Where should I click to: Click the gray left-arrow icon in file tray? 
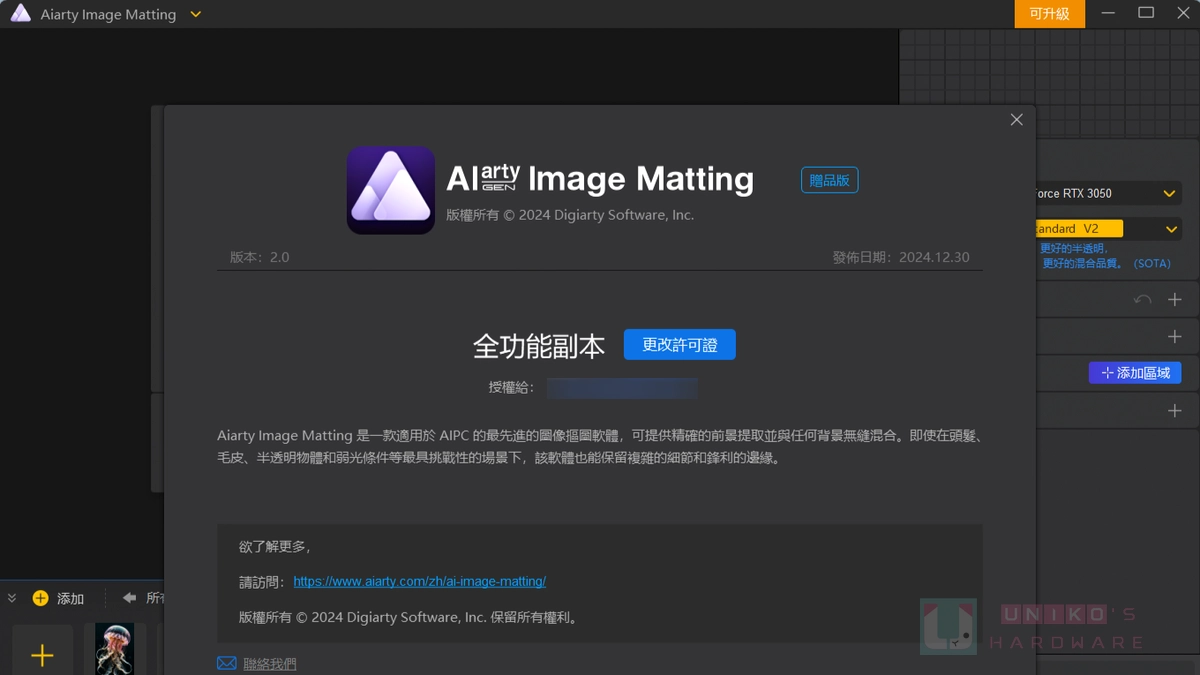129,598
